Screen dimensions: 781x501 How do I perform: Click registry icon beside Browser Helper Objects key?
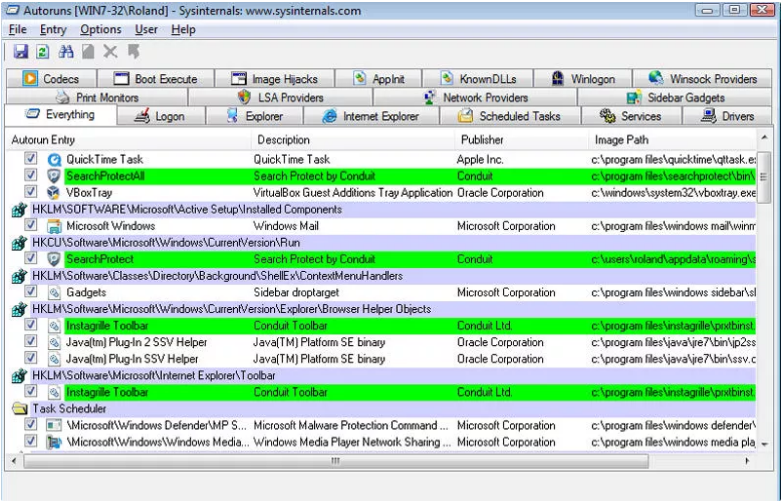[19, 309]
